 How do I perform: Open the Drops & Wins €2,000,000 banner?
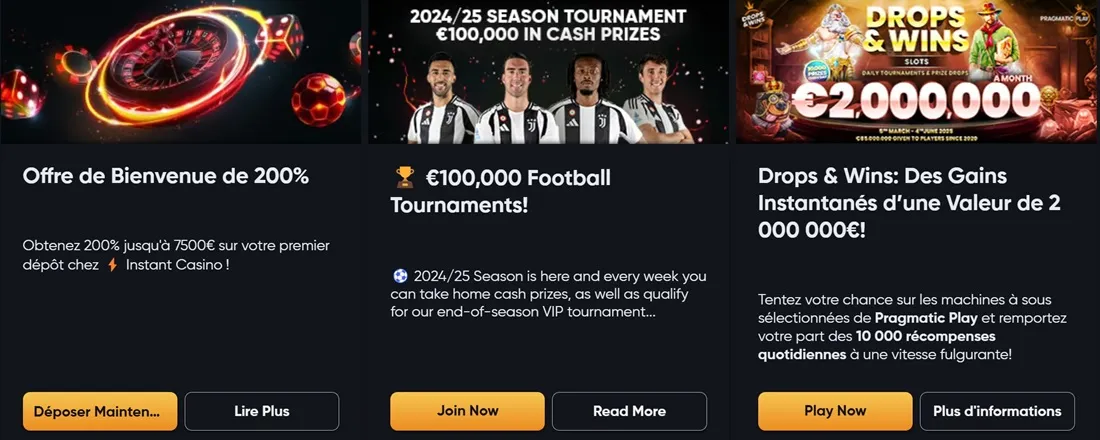915,72
